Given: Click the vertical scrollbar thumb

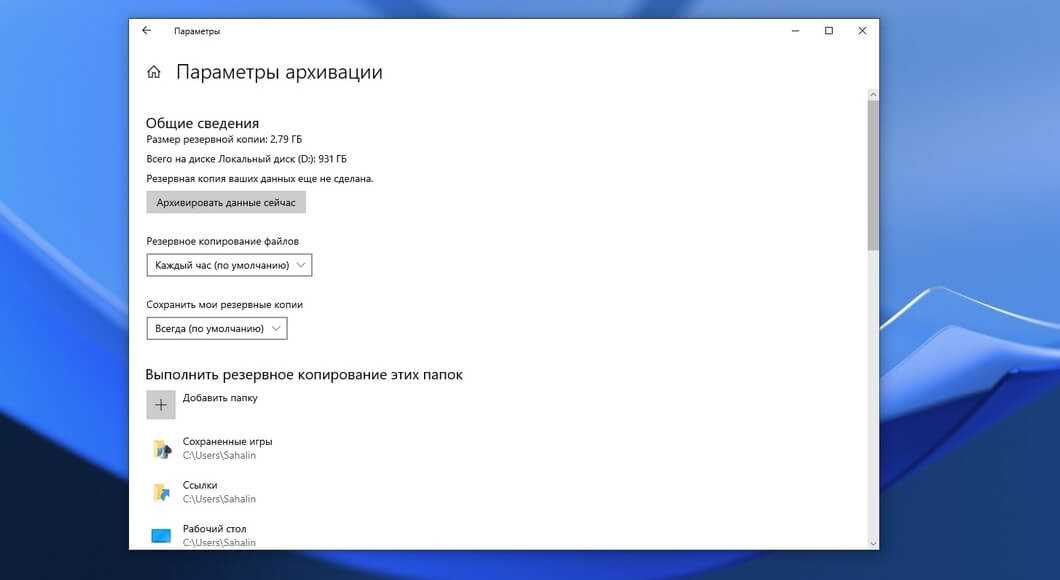Looking at the screenshot, I should [873, 175].
